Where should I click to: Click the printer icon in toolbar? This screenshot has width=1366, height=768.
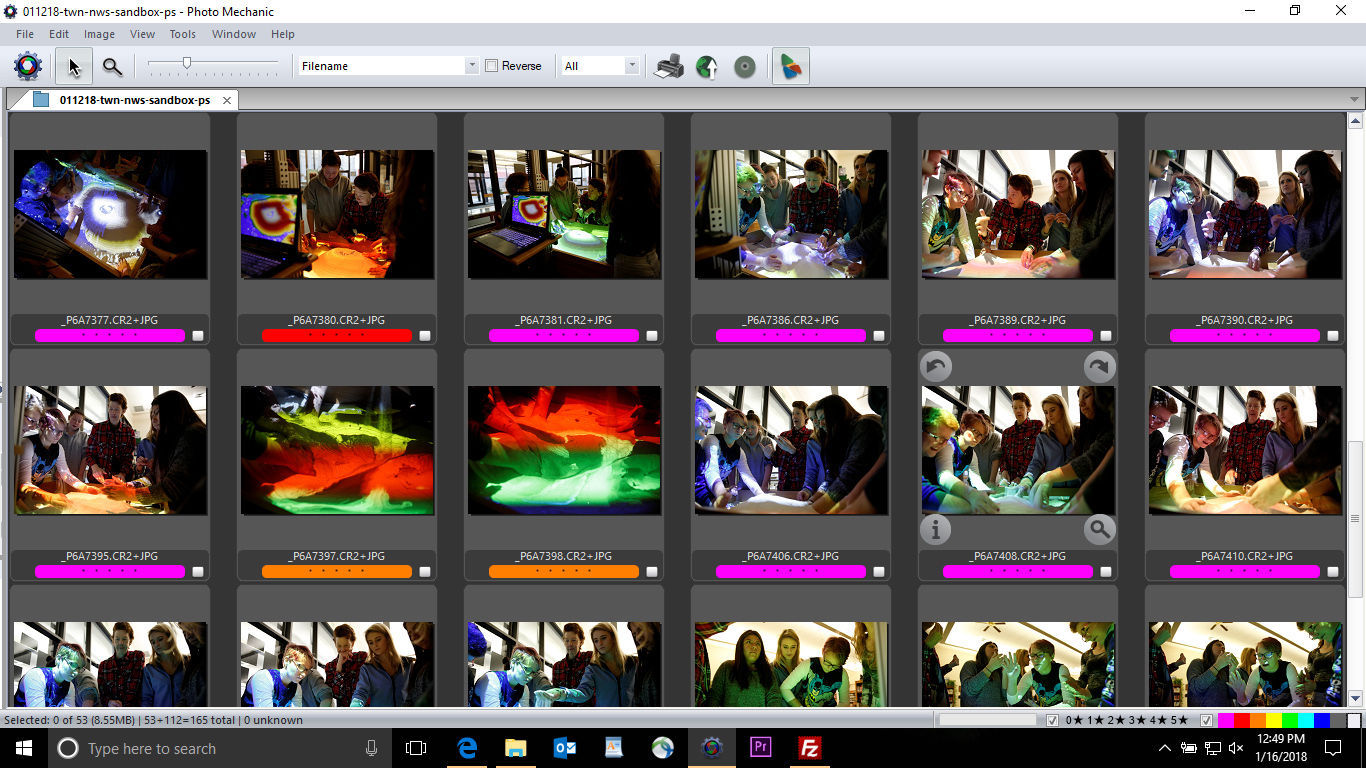(669, 66)
